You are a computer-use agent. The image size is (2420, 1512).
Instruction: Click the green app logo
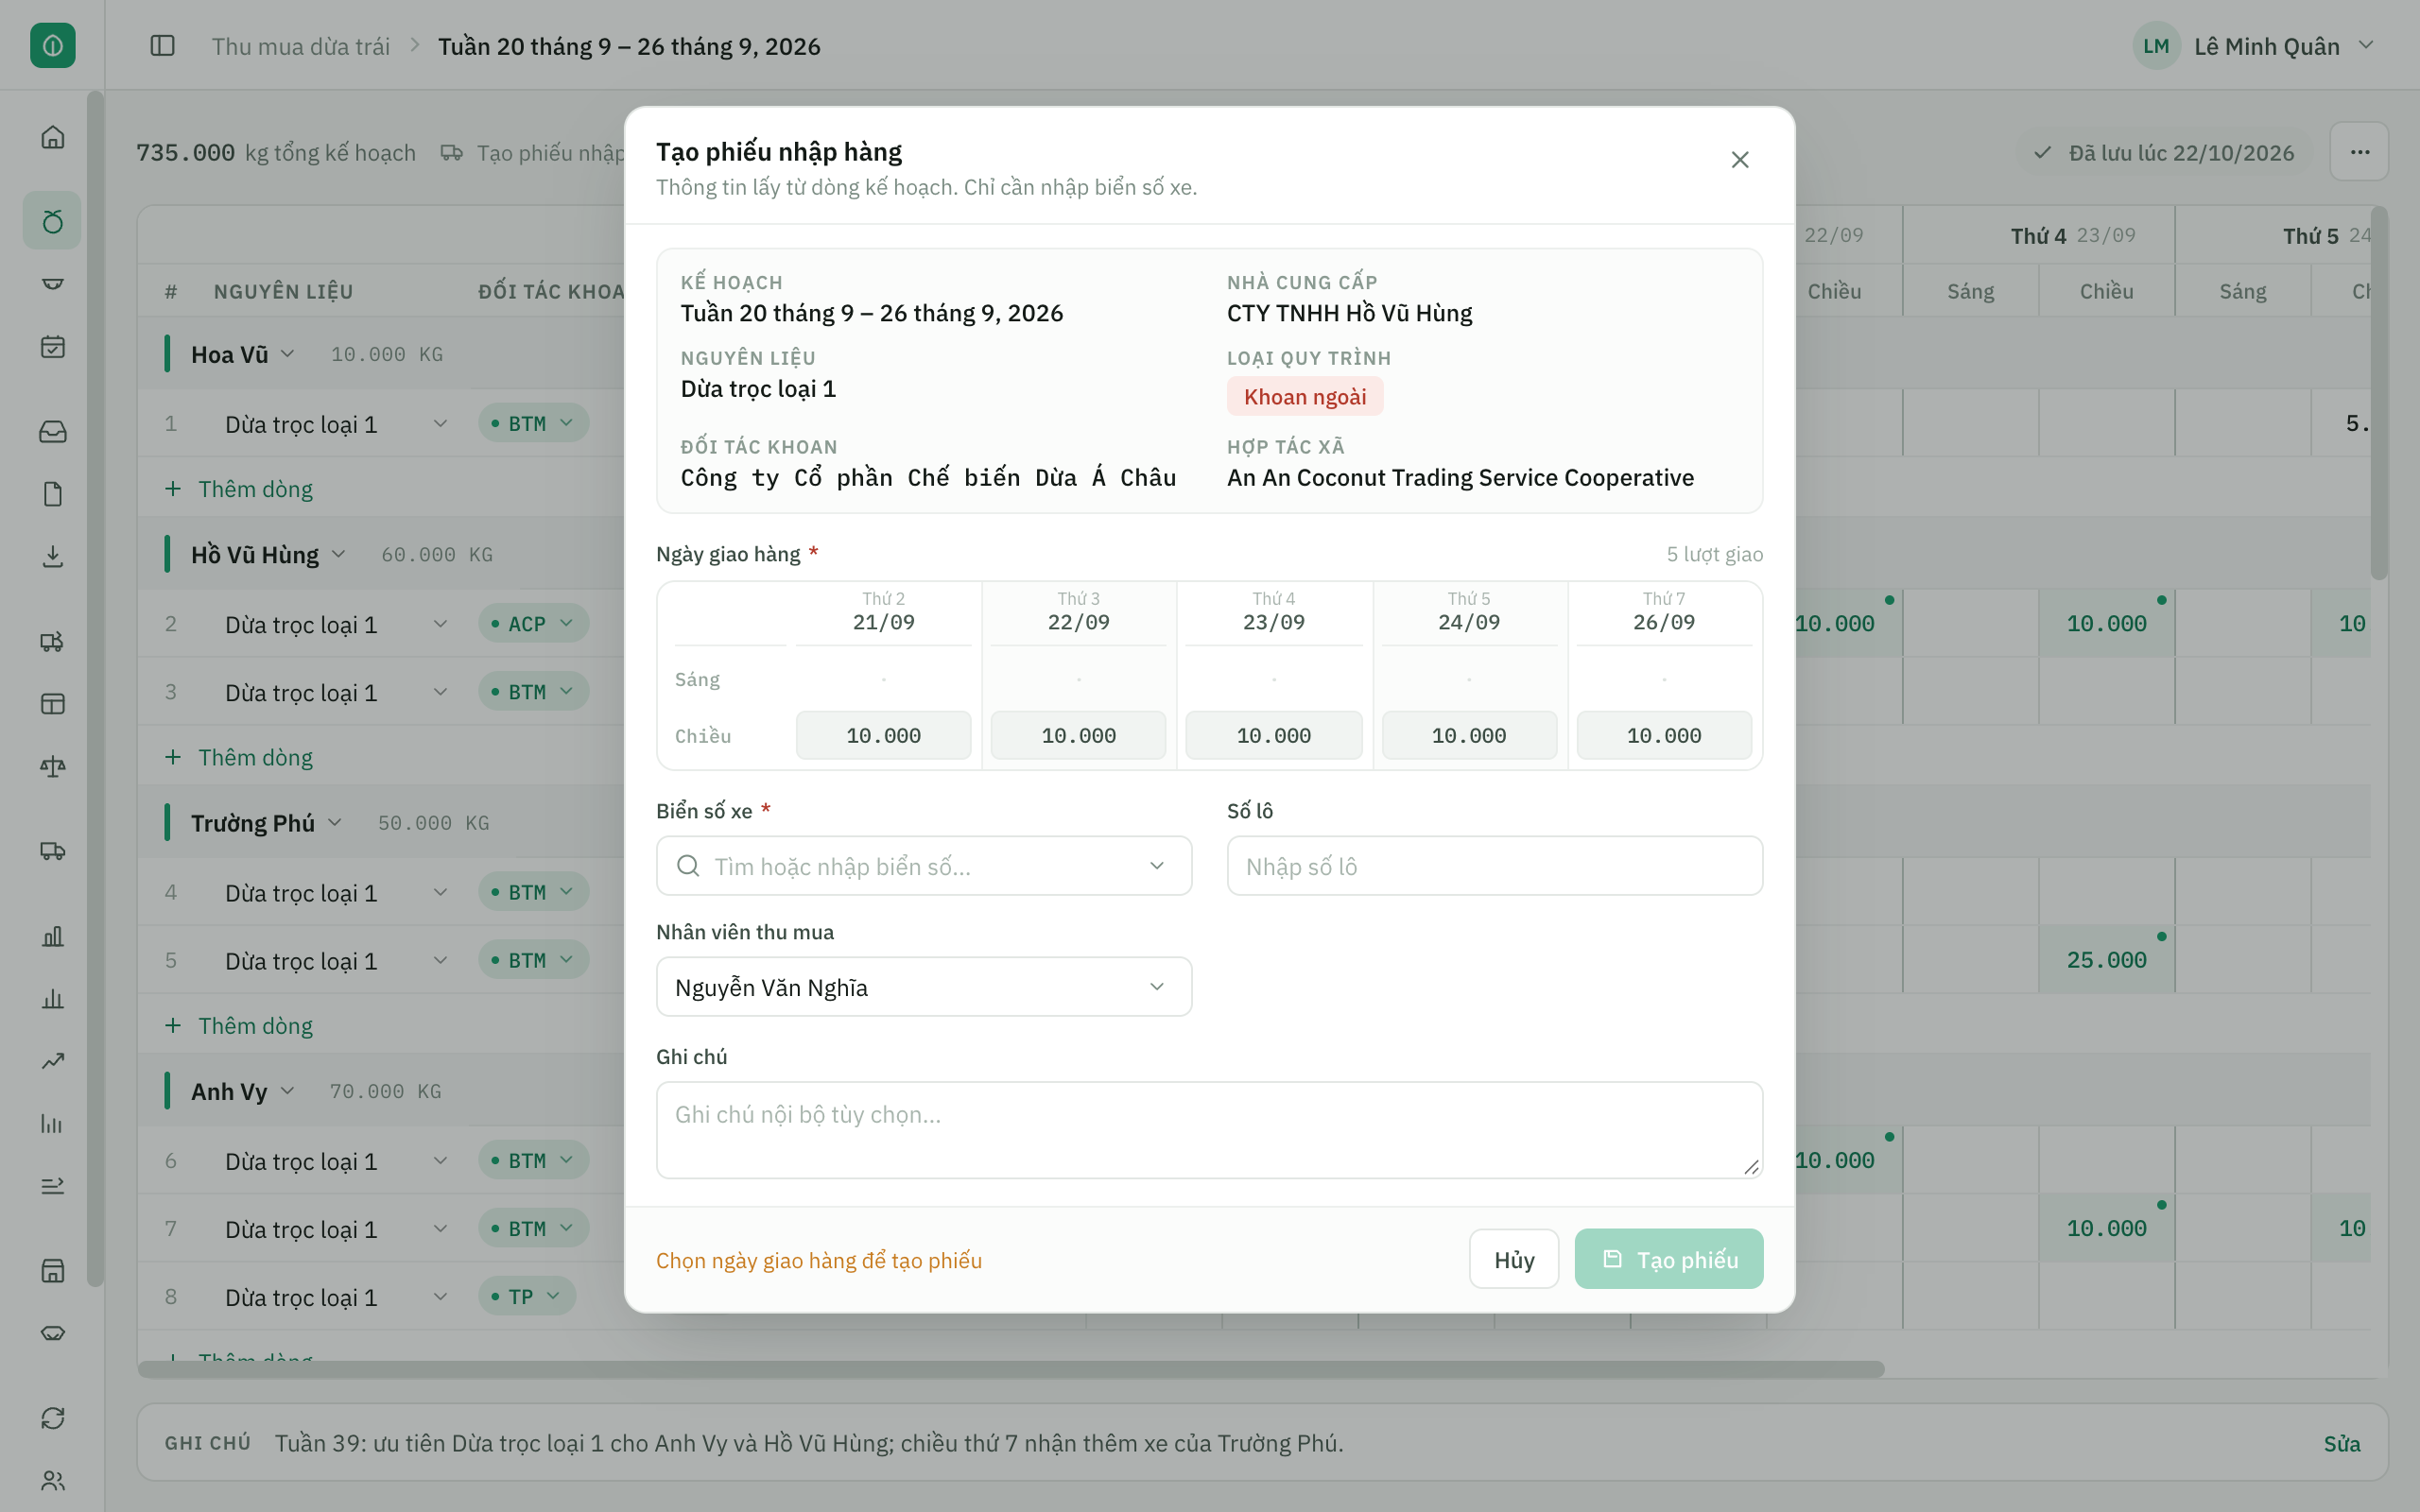(53, 46)
